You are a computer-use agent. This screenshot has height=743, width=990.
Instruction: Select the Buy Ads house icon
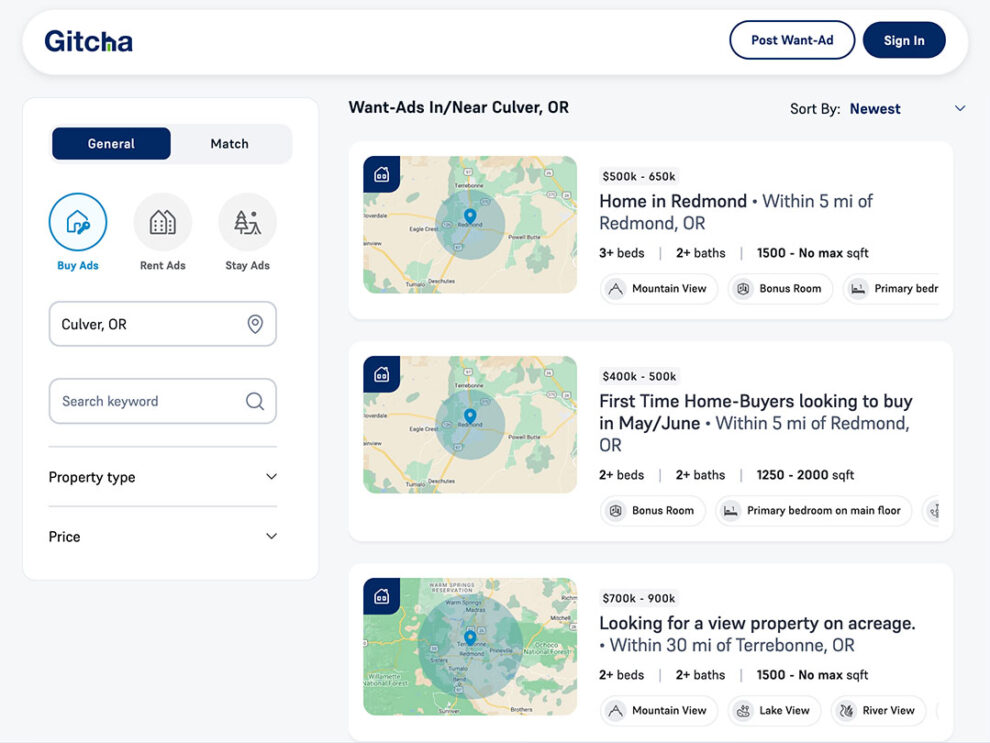point(78,222)
